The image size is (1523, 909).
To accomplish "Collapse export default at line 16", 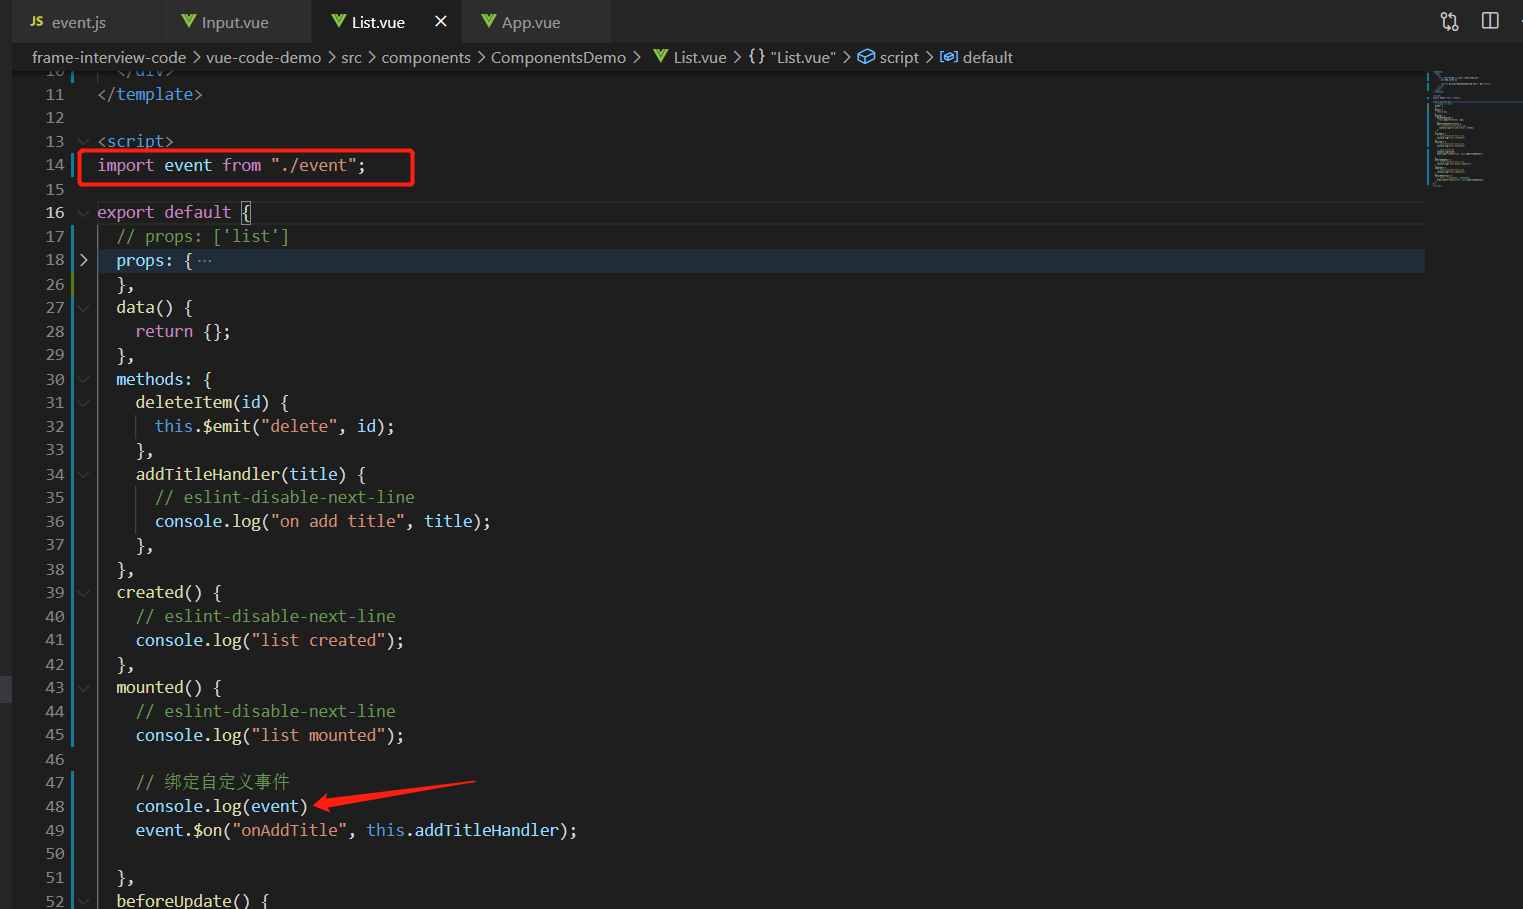I will click(84, 212).
